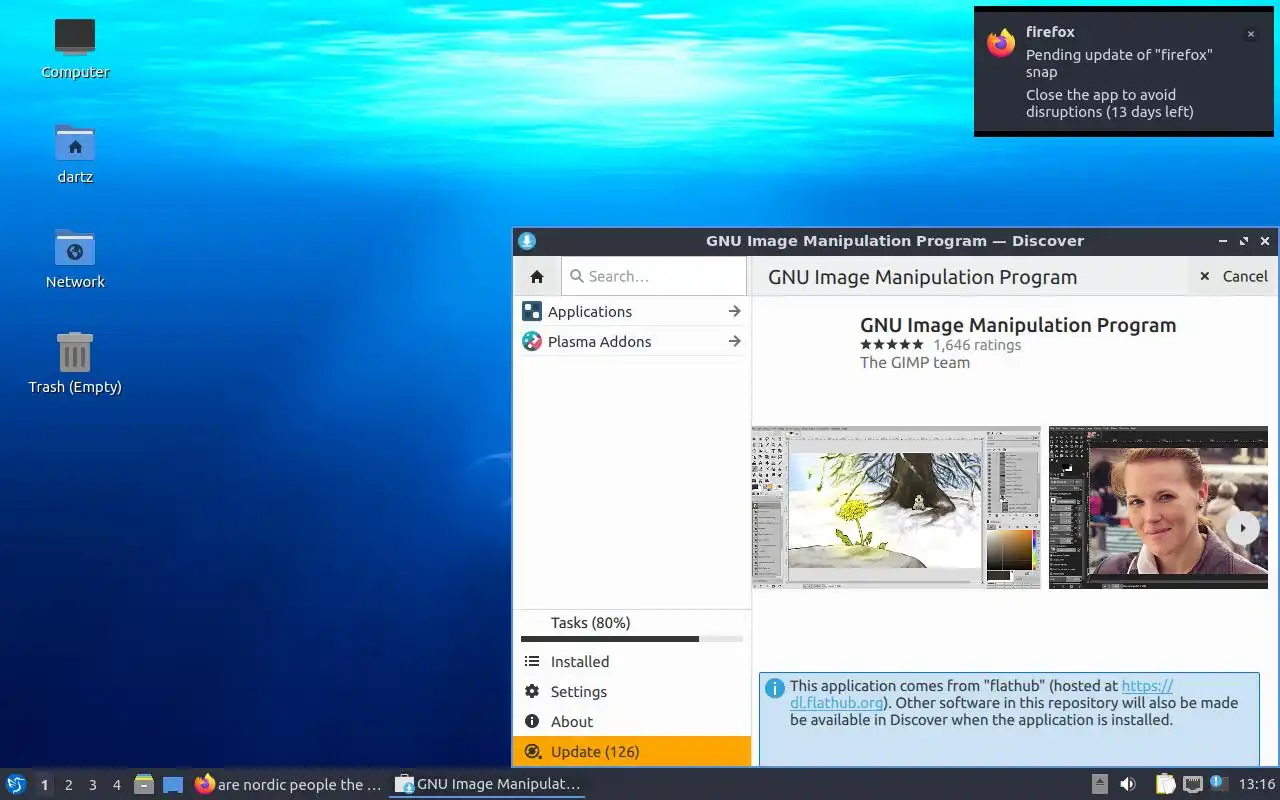
Task: Click the Firefox icon in the notification
Action: point(1001,43)
